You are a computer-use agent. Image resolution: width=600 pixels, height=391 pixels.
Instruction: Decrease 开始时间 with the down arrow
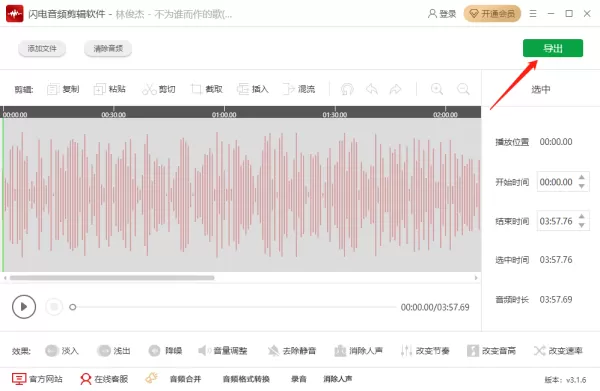[x=582, y=186]
